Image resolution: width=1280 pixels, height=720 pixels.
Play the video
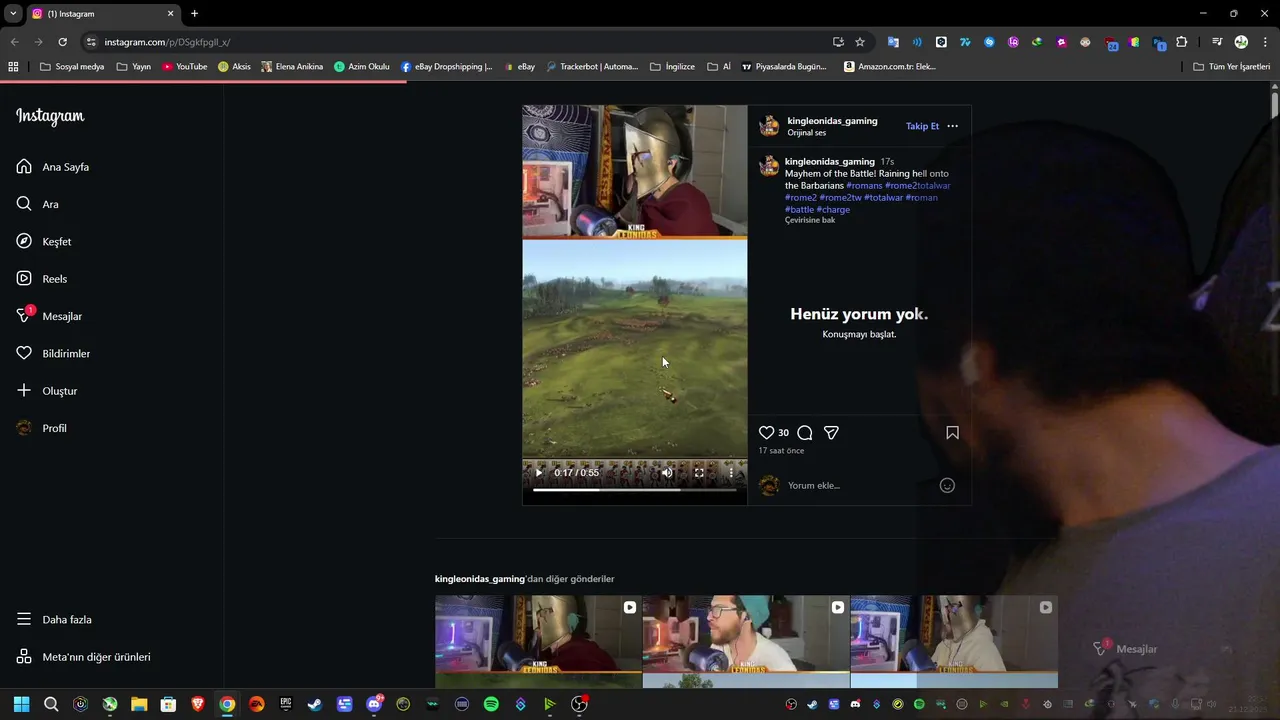click(x=539, y=473)
